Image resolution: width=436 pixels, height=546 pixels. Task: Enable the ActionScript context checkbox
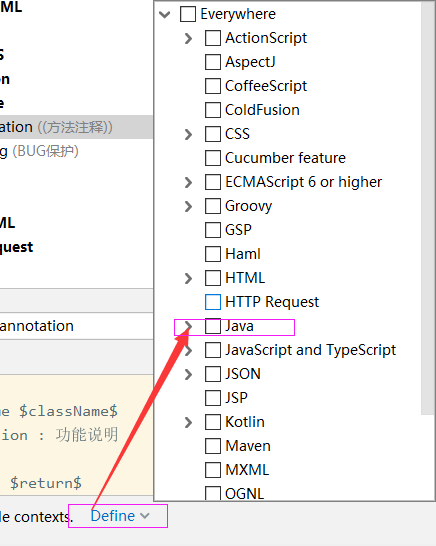tap(213, 38)
